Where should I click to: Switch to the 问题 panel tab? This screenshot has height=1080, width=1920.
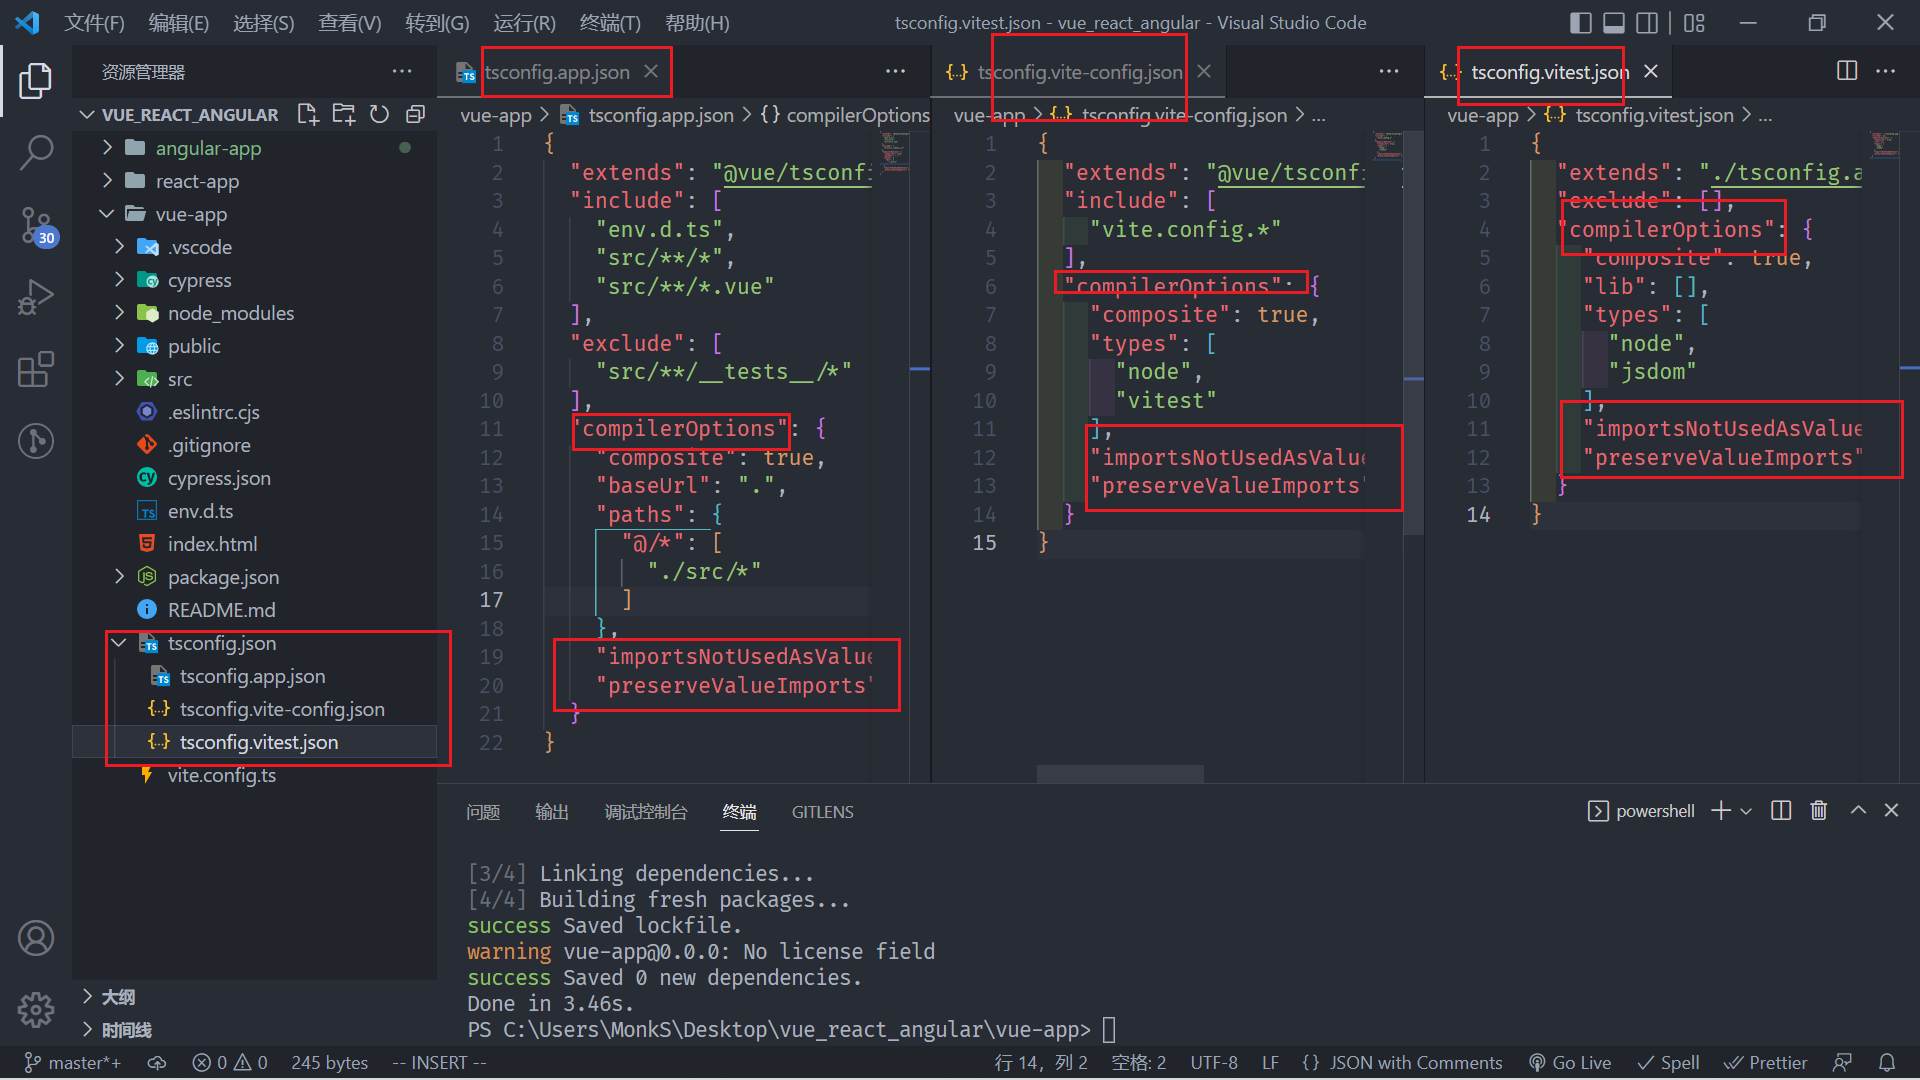483,811
